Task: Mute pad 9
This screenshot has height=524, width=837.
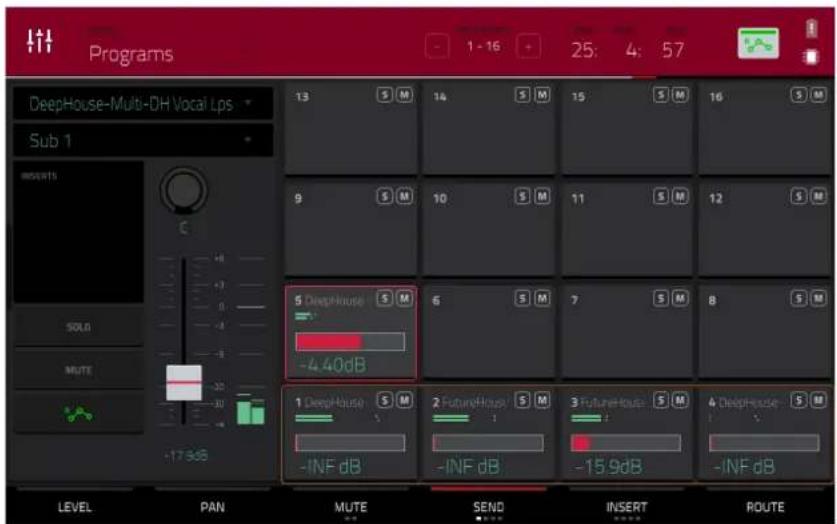Action: point(405,196)
